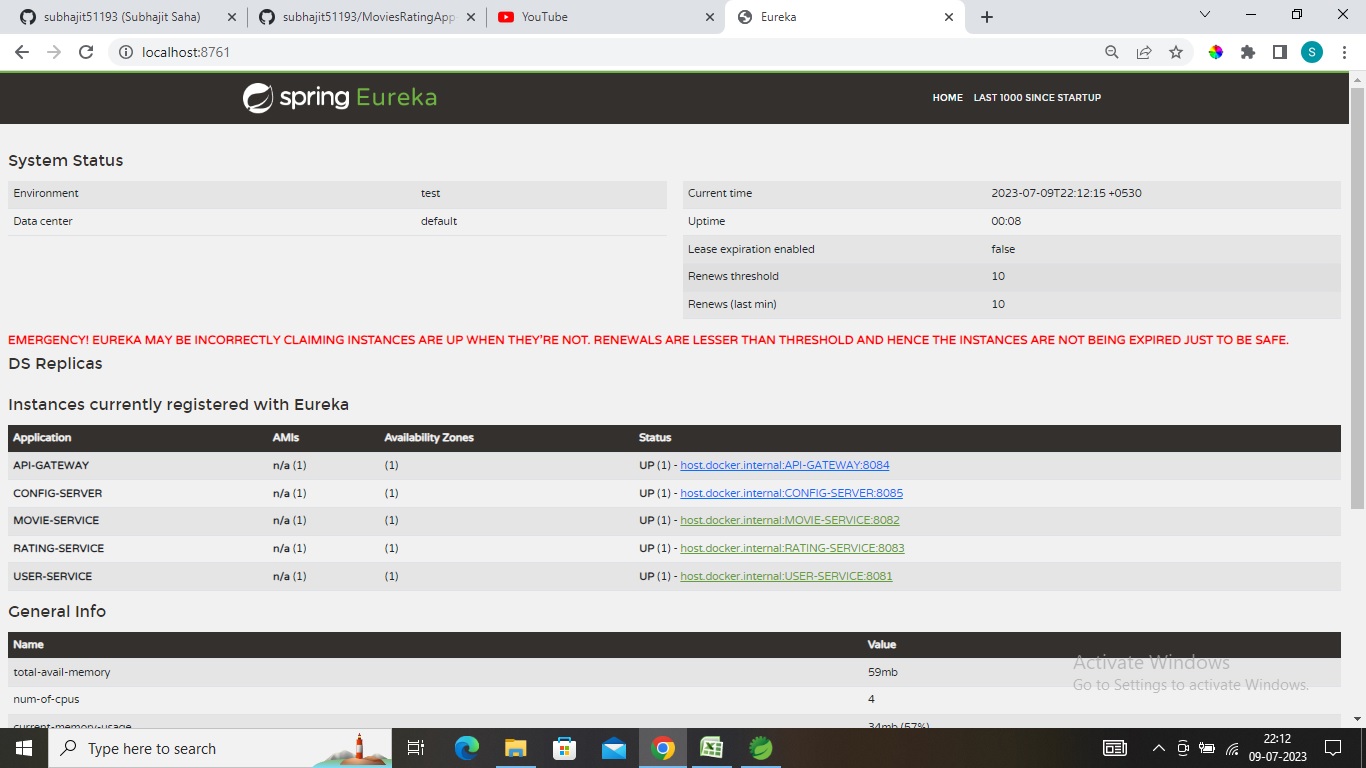Open the colorful extension icon in the toolbar
The image size is (1366, 768).
pos(1216,52)
